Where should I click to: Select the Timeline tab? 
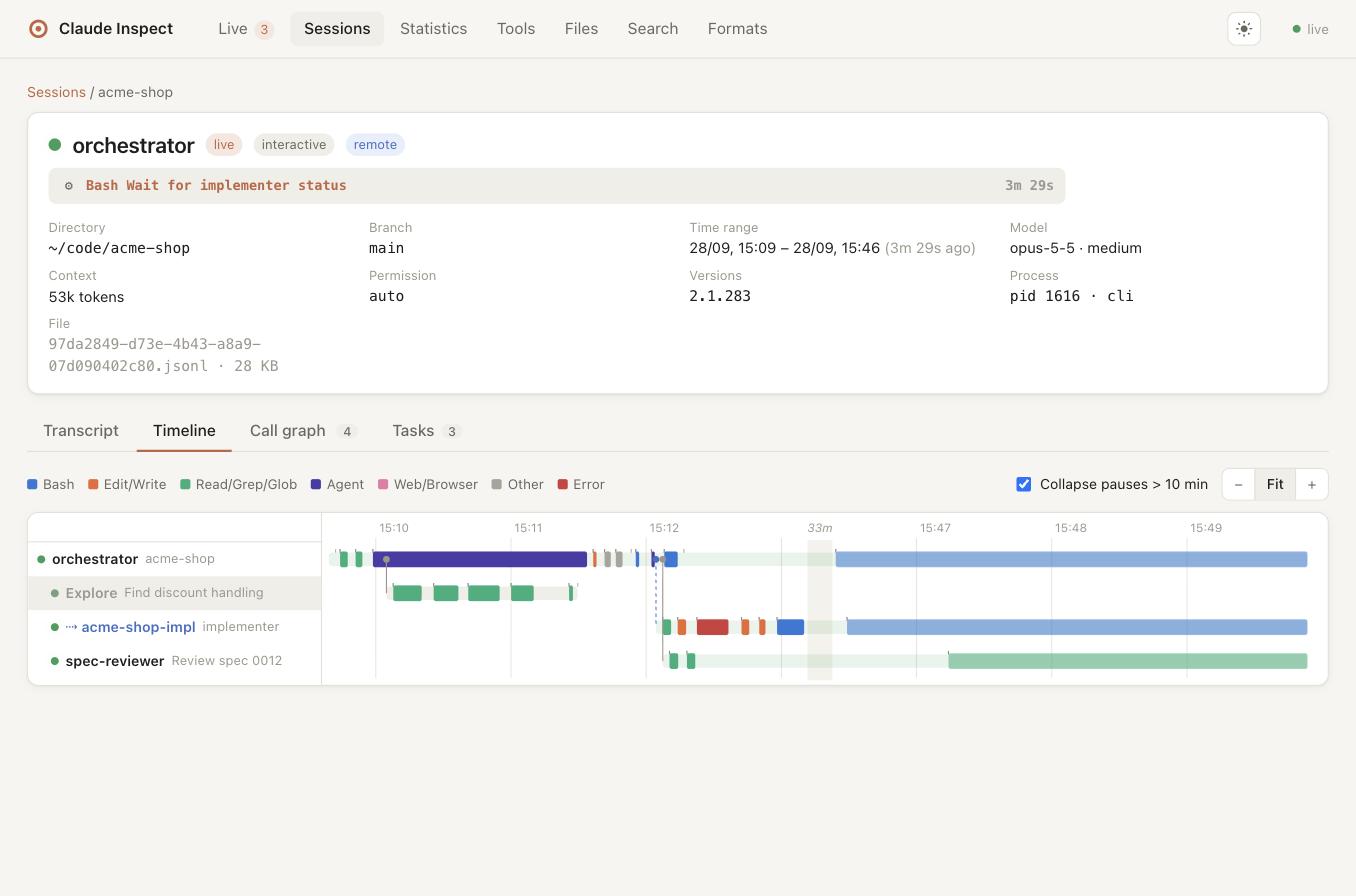184,431
